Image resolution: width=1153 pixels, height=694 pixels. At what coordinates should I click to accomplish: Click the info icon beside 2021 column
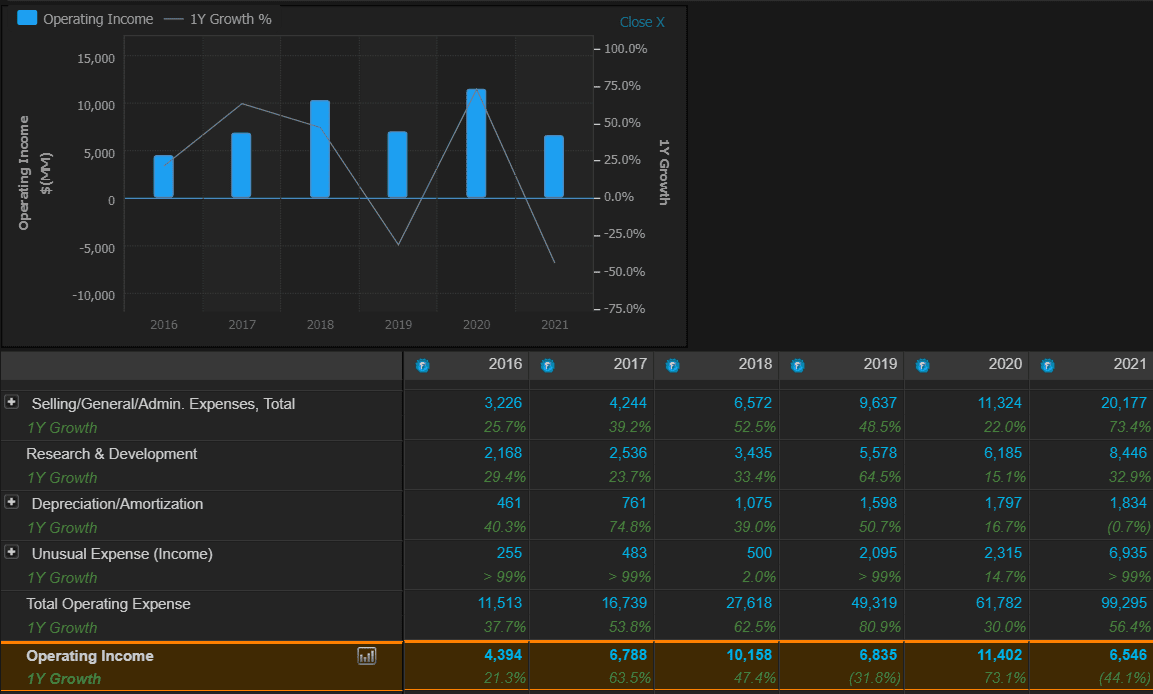pyautogui.click(x=1047, y=365)
